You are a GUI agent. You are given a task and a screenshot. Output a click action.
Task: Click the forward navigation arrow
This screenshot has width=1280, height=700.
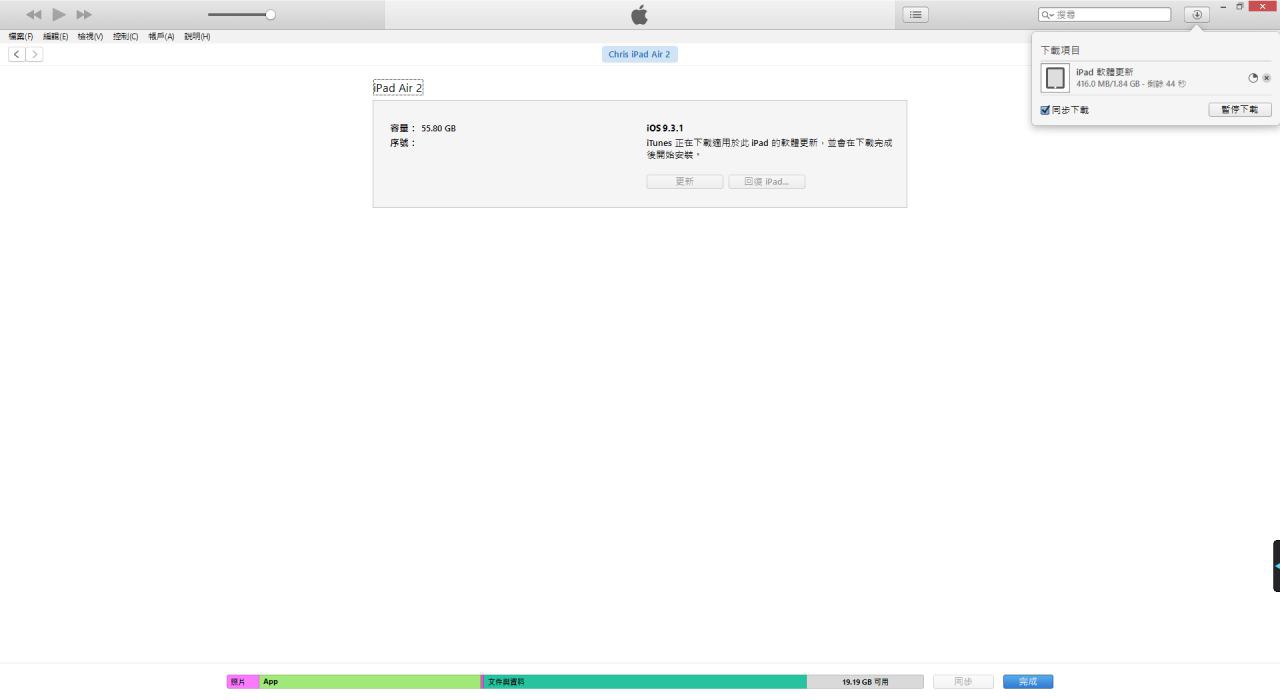(x=35, y=54)
